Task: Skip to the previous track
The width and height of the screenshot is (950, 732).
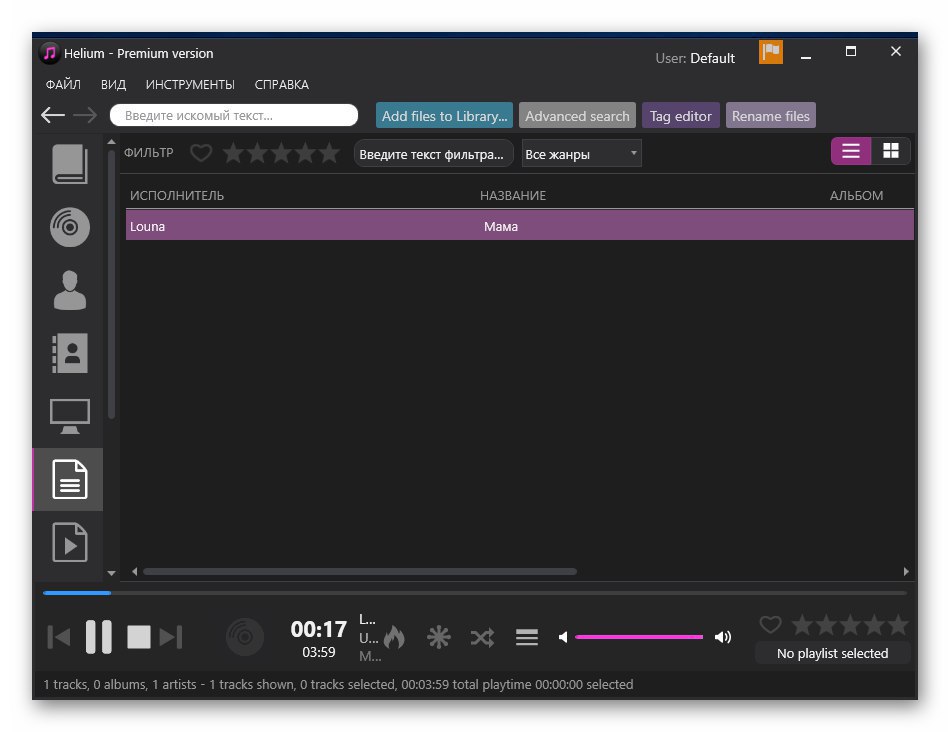Action: click(x=59, y=637)
